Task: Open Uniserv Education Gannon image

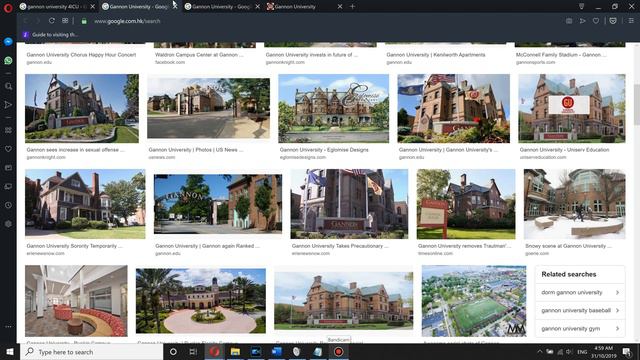Action: coord(571,108)
